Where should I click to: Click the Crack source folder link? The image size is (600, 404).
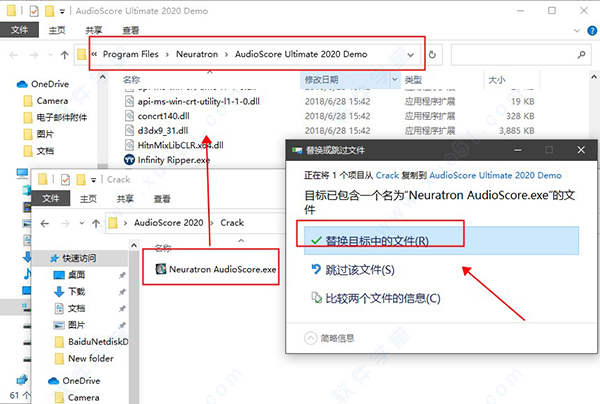(387, 175)
